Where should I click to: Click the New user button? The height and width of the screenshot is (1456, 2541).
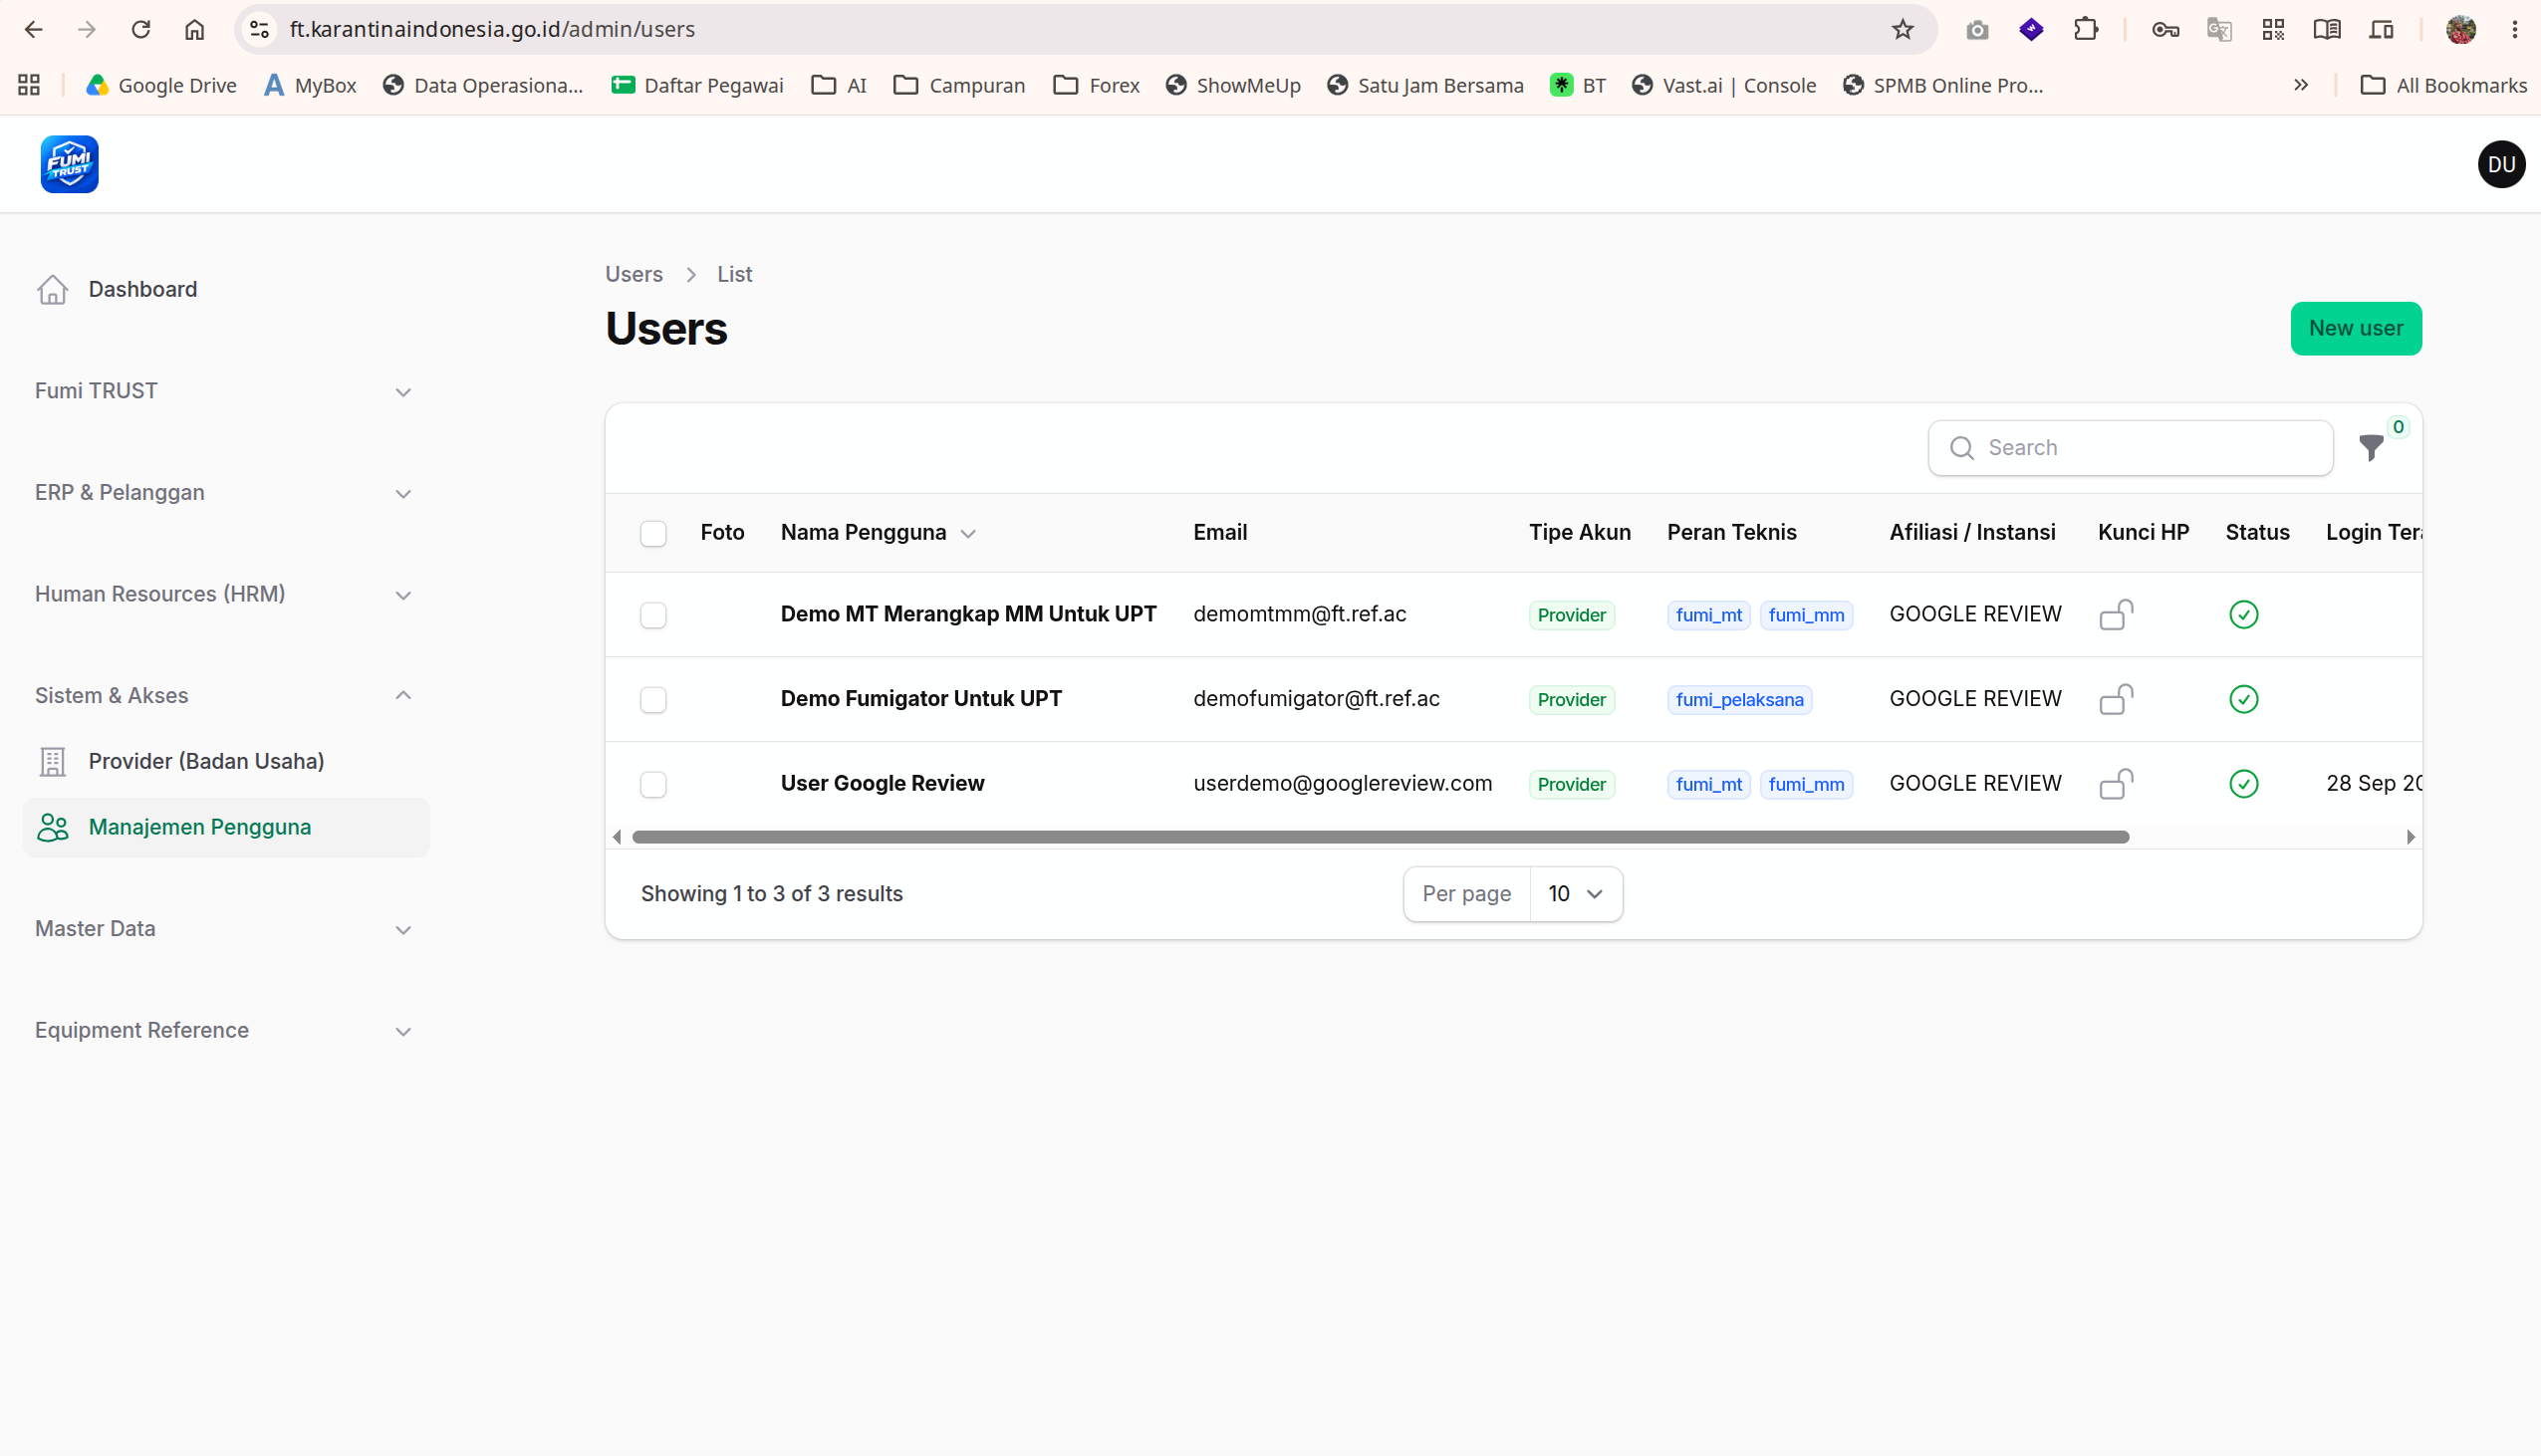point(2355,328)
